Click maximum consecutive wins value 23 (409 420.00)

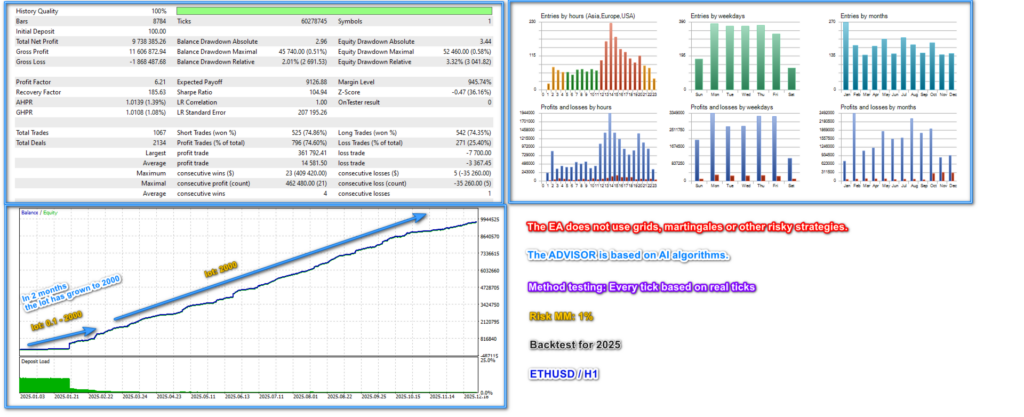tap(307, 173)
